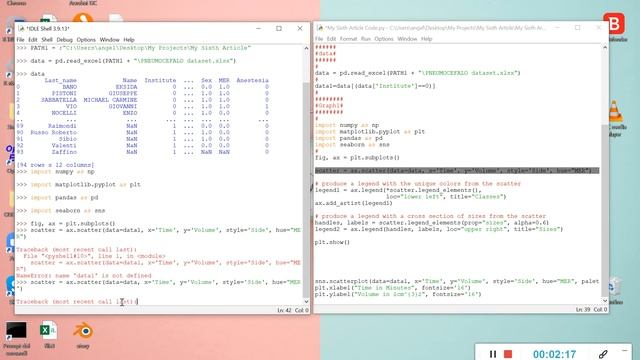
Task: Click code editor scrollbar down arrow
Action: pos(605,300)
